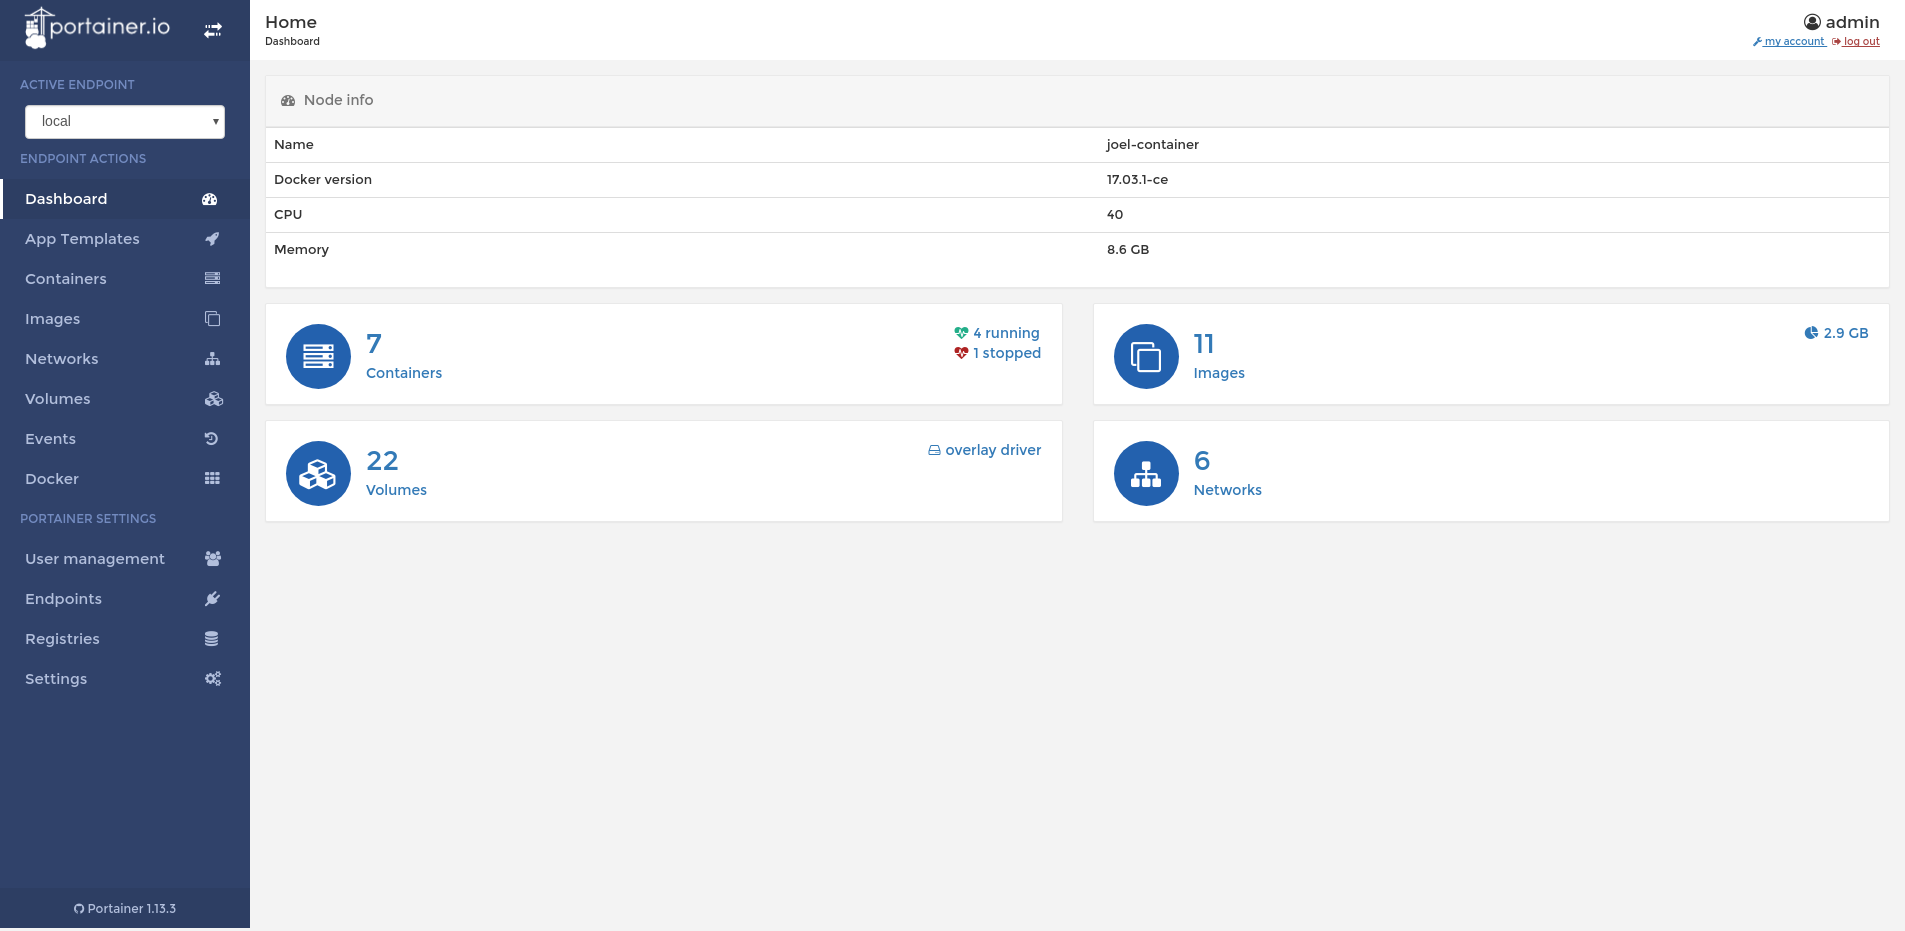
Task: Open the my account link
Action: tap(1790, 42)
